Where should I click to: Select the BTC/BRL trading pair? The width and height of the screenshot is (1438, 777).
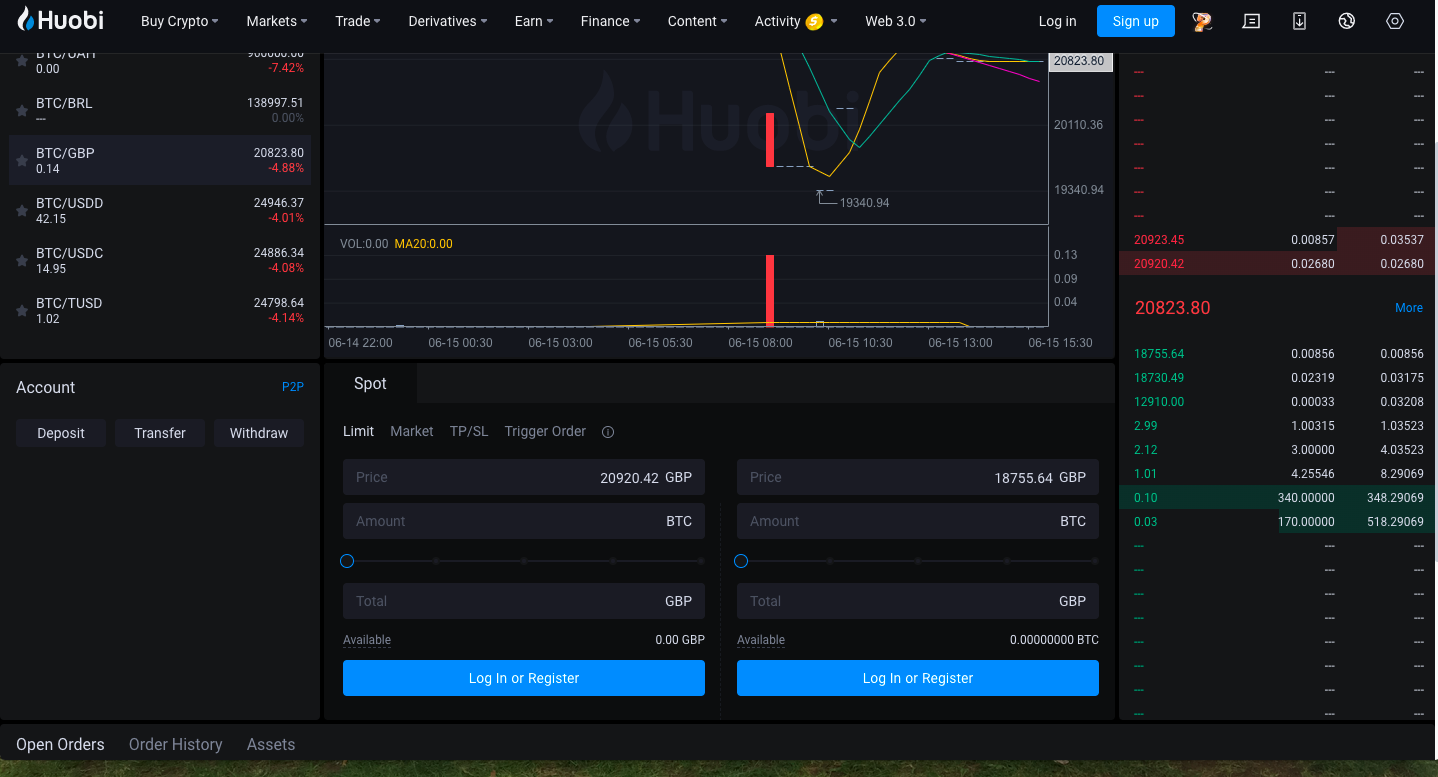tap(160, 110)
